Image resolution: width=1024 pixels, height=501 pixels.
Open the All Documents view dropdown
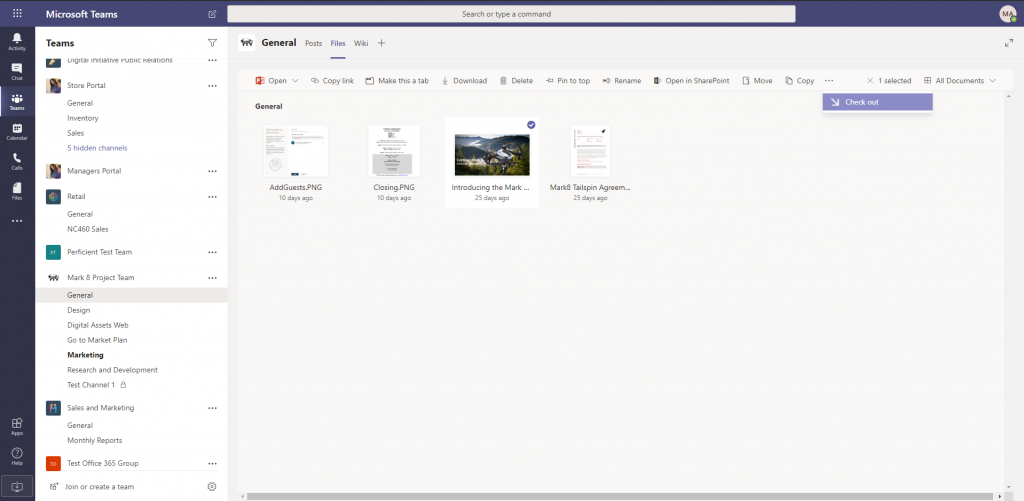(960, 81)
